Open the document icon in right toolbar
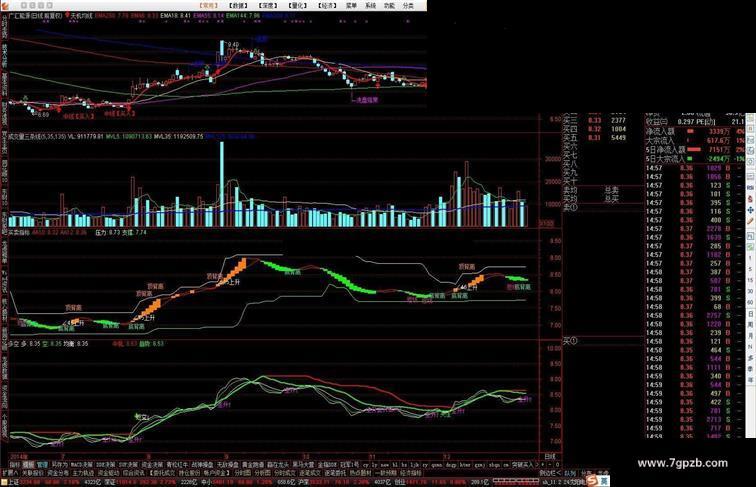The width and height of the screenshot is (756, 487). [x=751, y=139]
